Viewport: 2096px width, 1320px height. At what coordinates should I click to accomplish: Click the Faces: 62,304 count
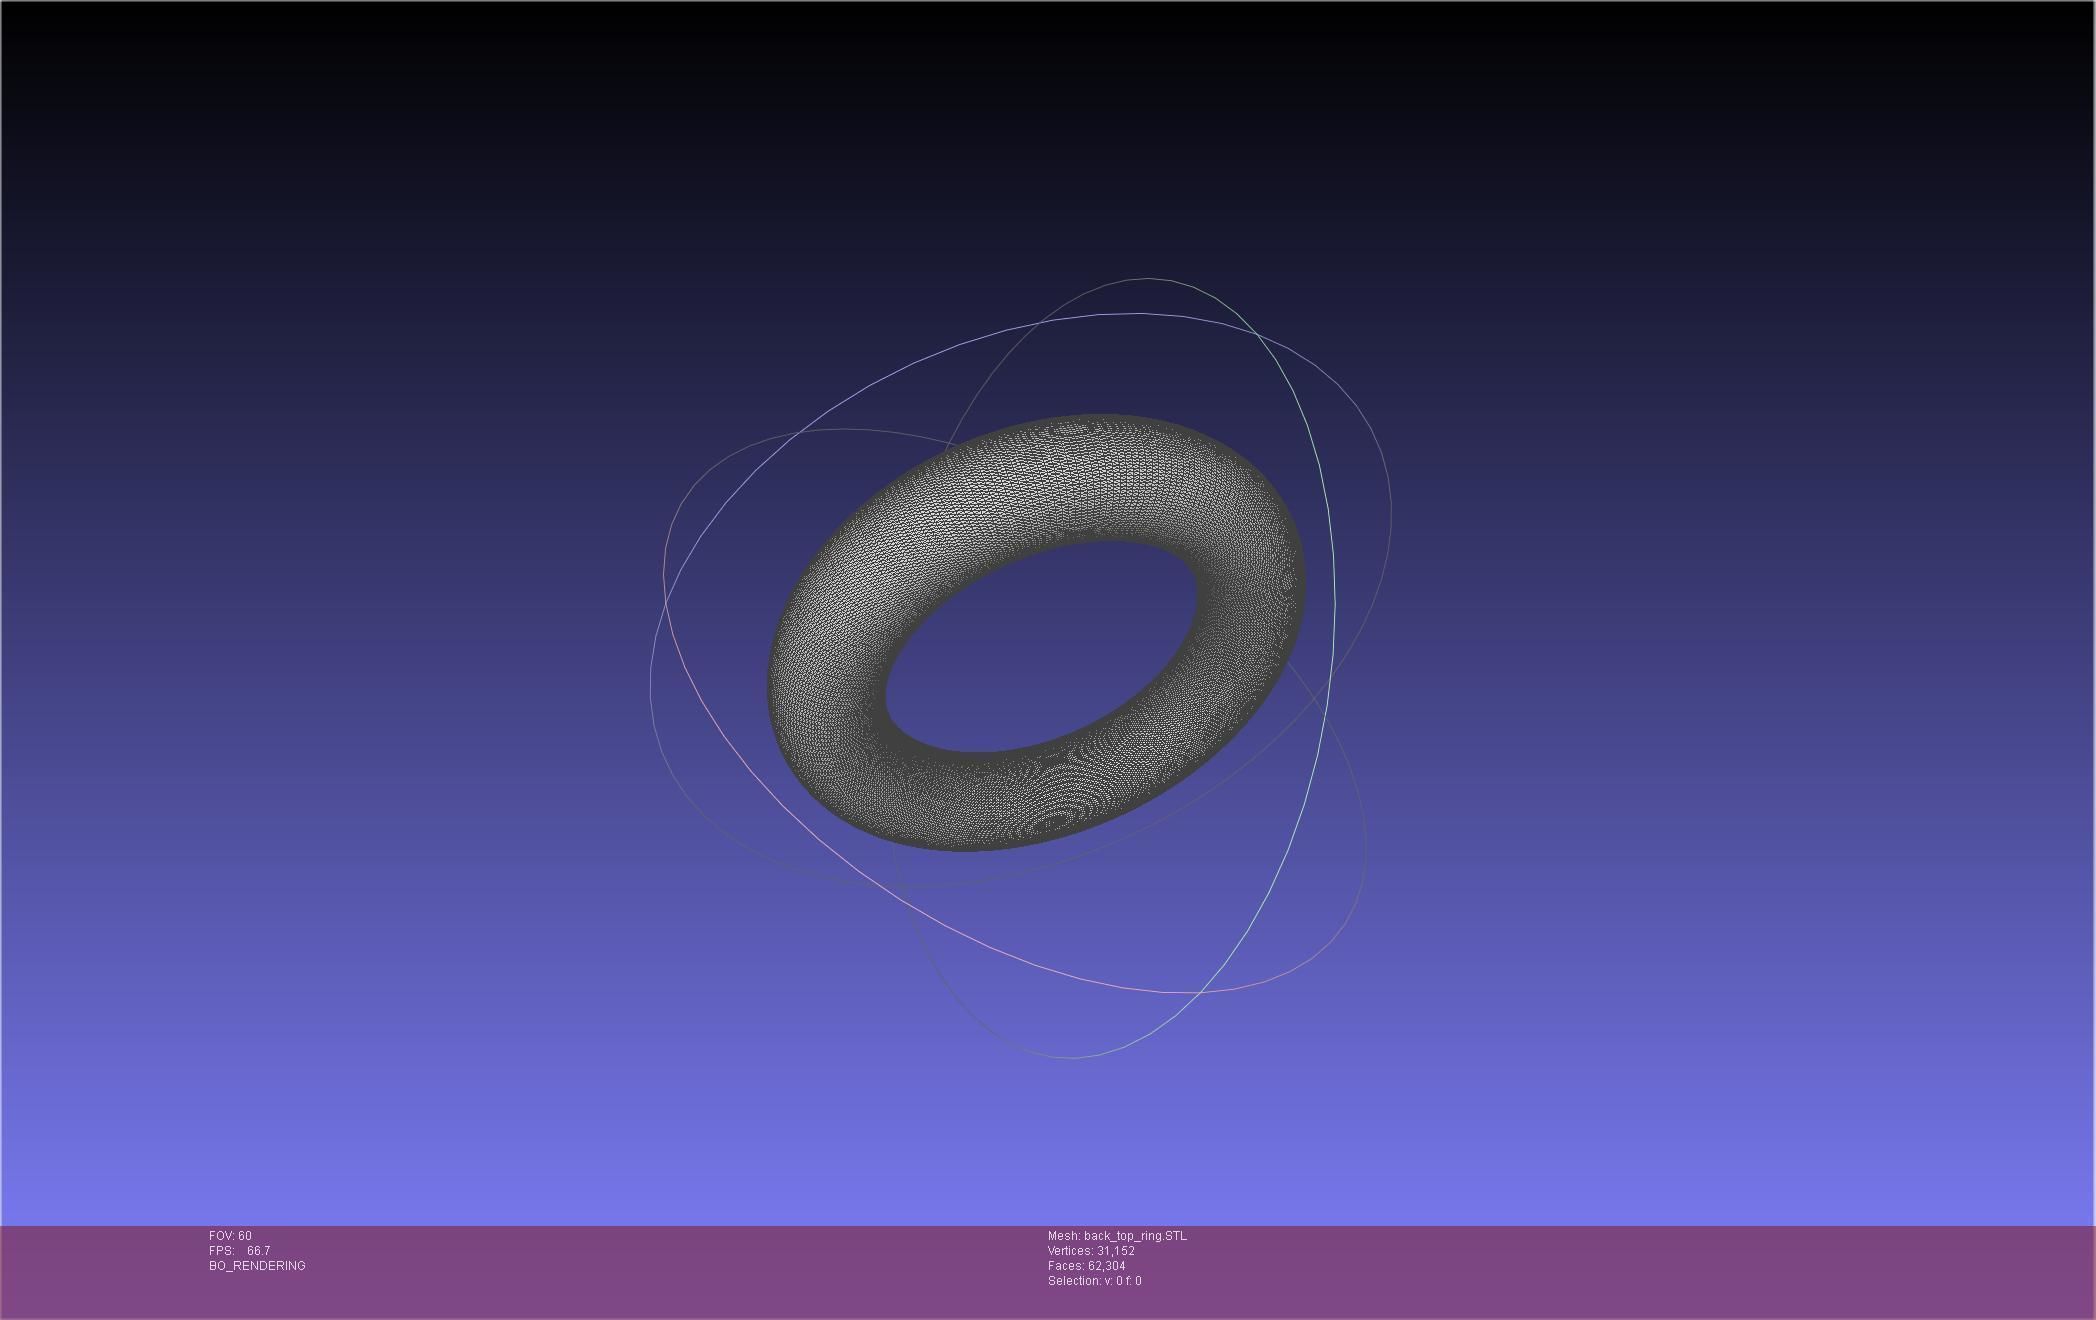(x=1086, y=1266)
